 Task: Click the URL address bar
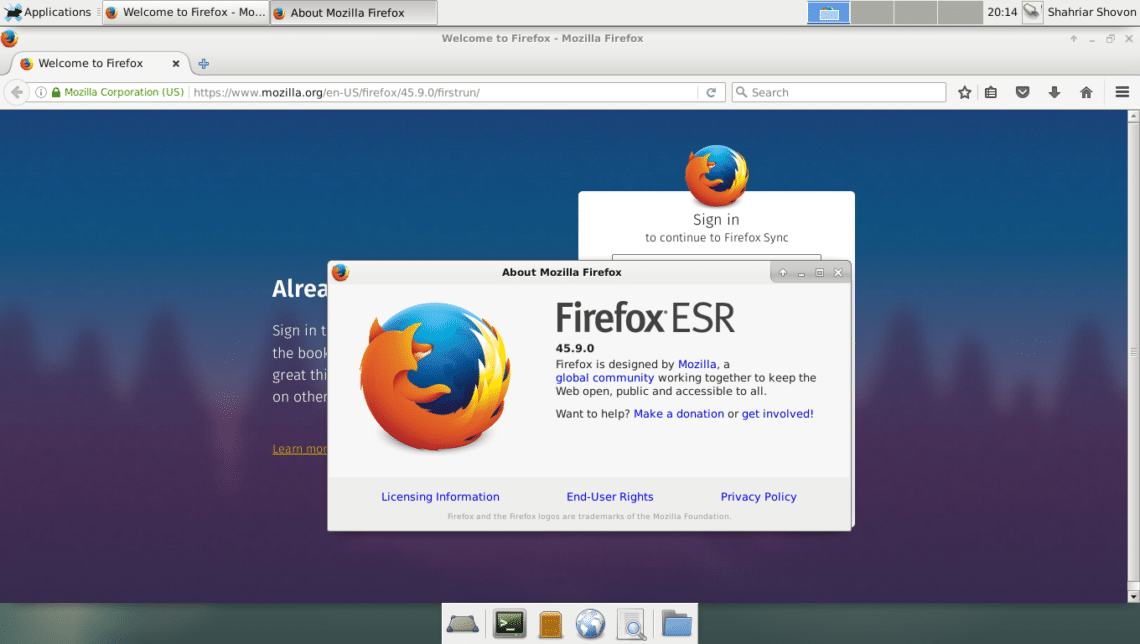click(x=443, y=92)
